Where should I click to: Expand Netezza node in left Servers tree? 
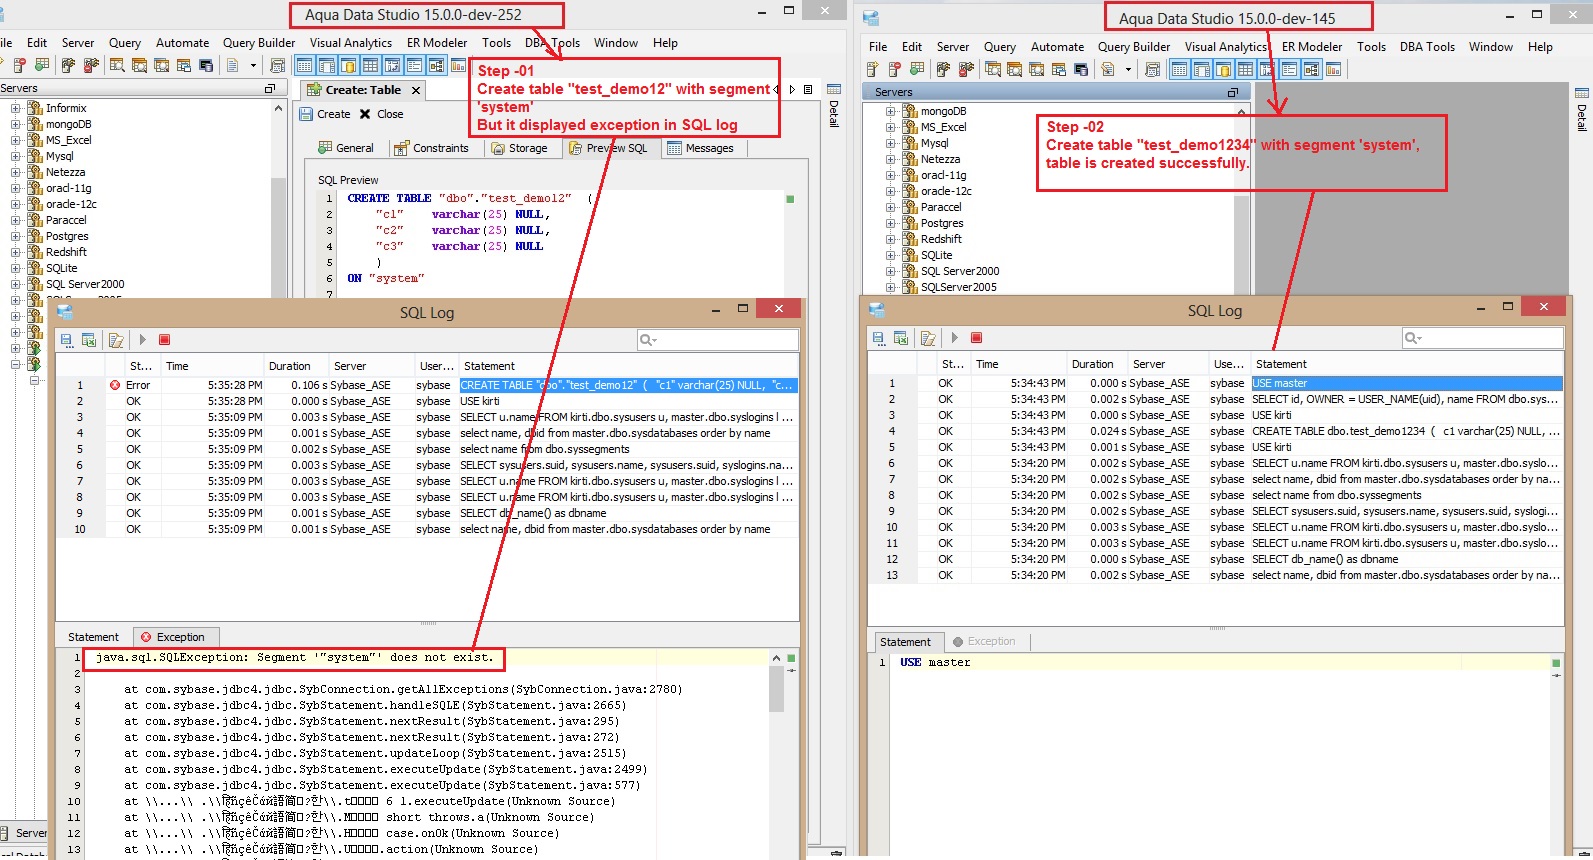[x=15, y=172]
